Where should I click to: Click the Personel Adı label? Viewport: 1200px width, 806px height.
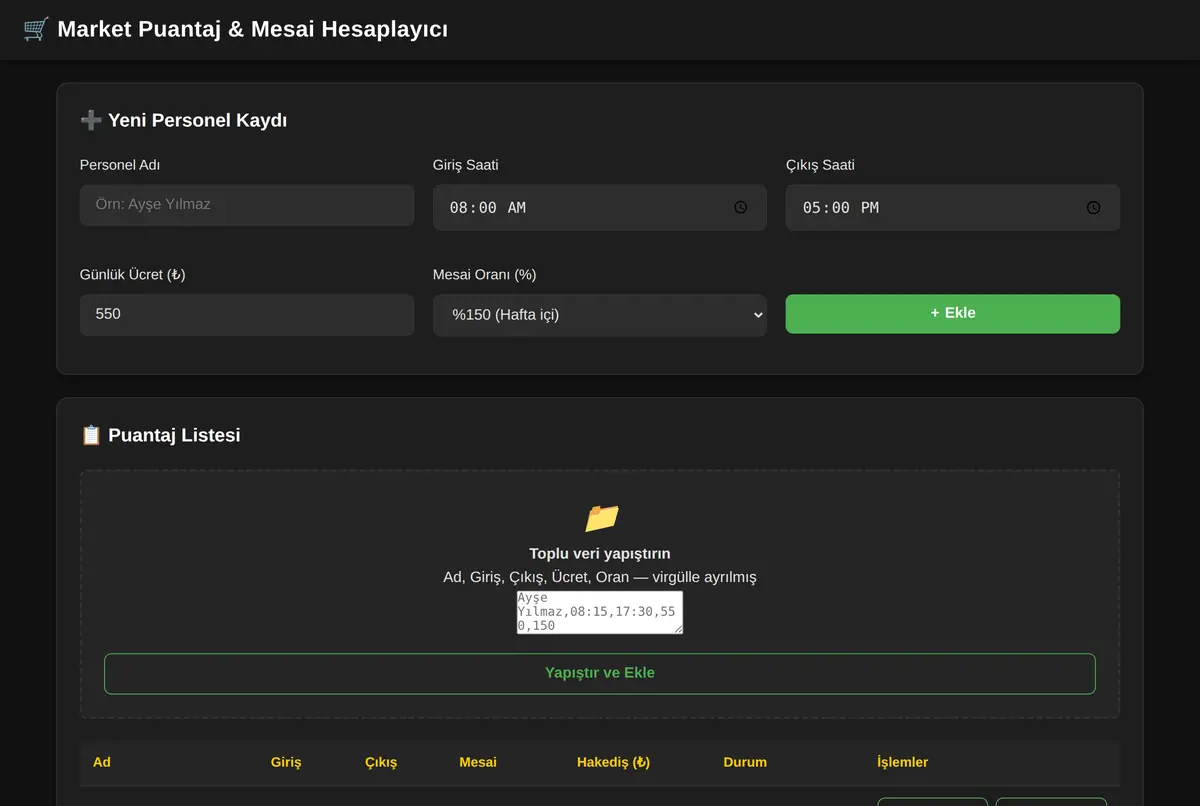120,165
